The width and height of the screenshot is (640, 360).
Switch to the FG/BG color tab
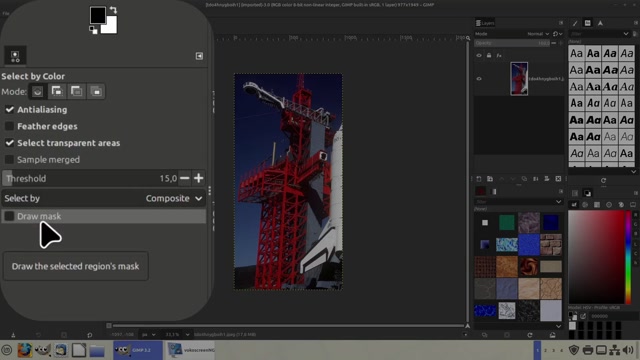(x=587, y=193)
